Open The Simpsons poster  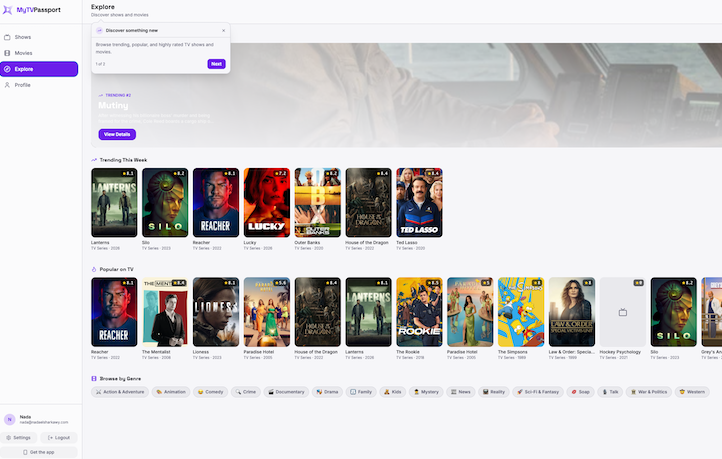(x=521, y=312)
